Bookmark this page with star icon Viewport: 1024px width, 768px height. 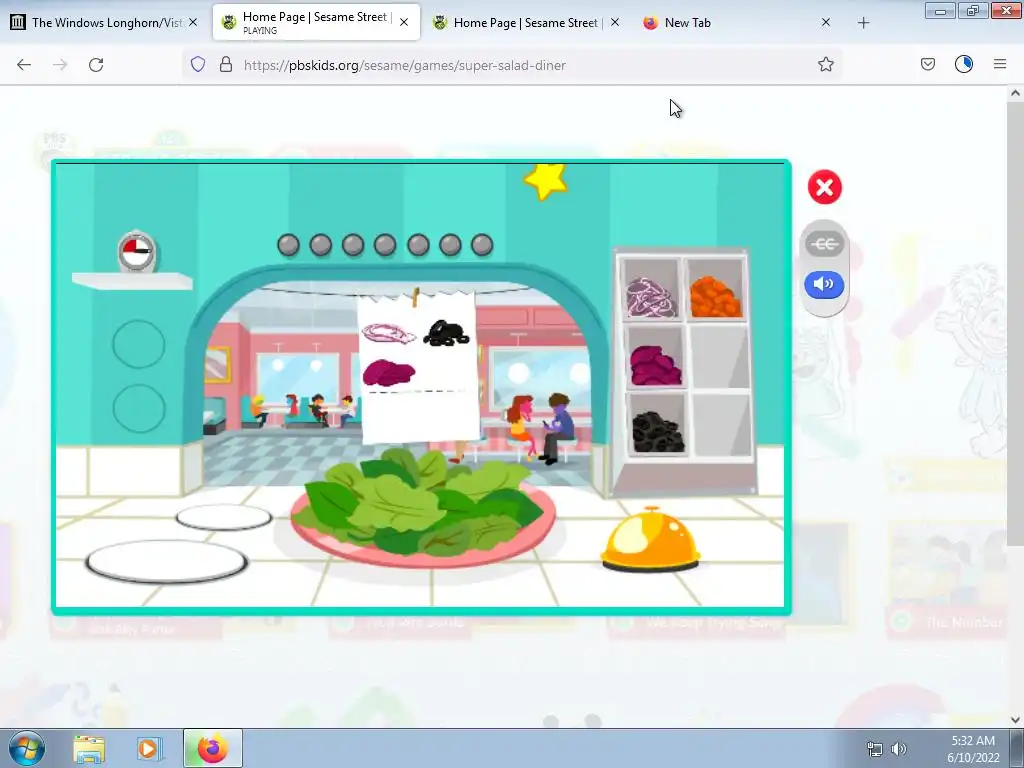(x=825, y=65)
